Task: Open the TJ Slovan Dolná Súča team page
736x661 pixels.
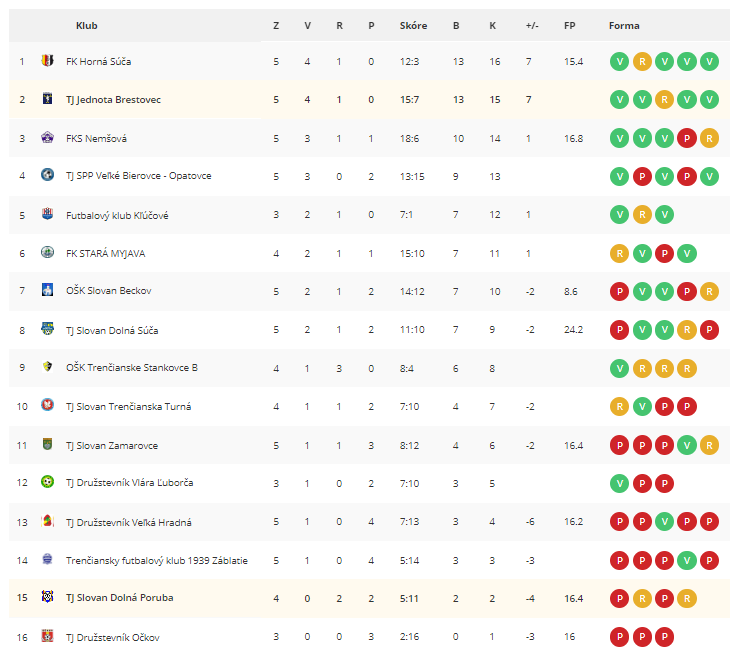Action: [112, 330]
